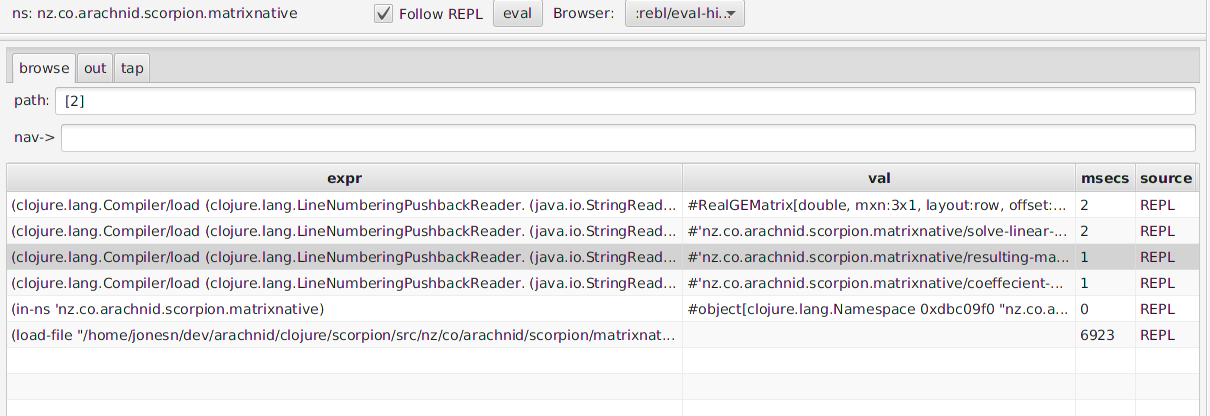Switch to the browse tab

point(44,68)
